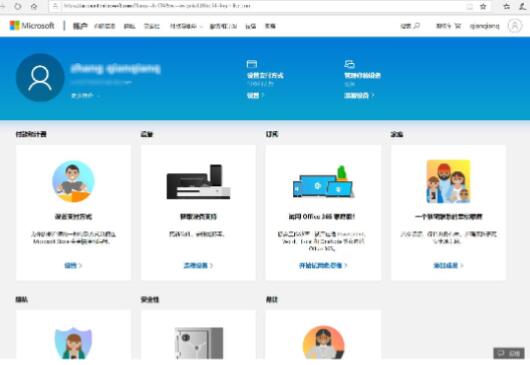Screen dimensions: 530x365
Task: Click the large profile picture circle
Action: pos(40,77)
